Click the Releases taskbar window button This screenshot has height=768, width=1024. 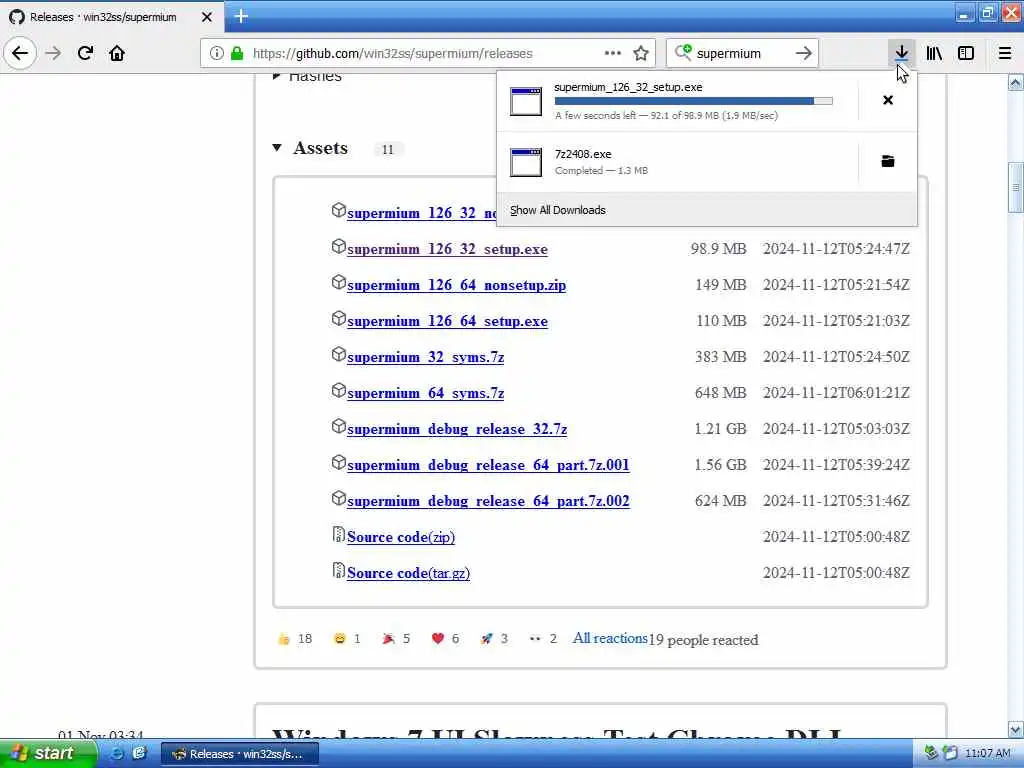point(240,754)
